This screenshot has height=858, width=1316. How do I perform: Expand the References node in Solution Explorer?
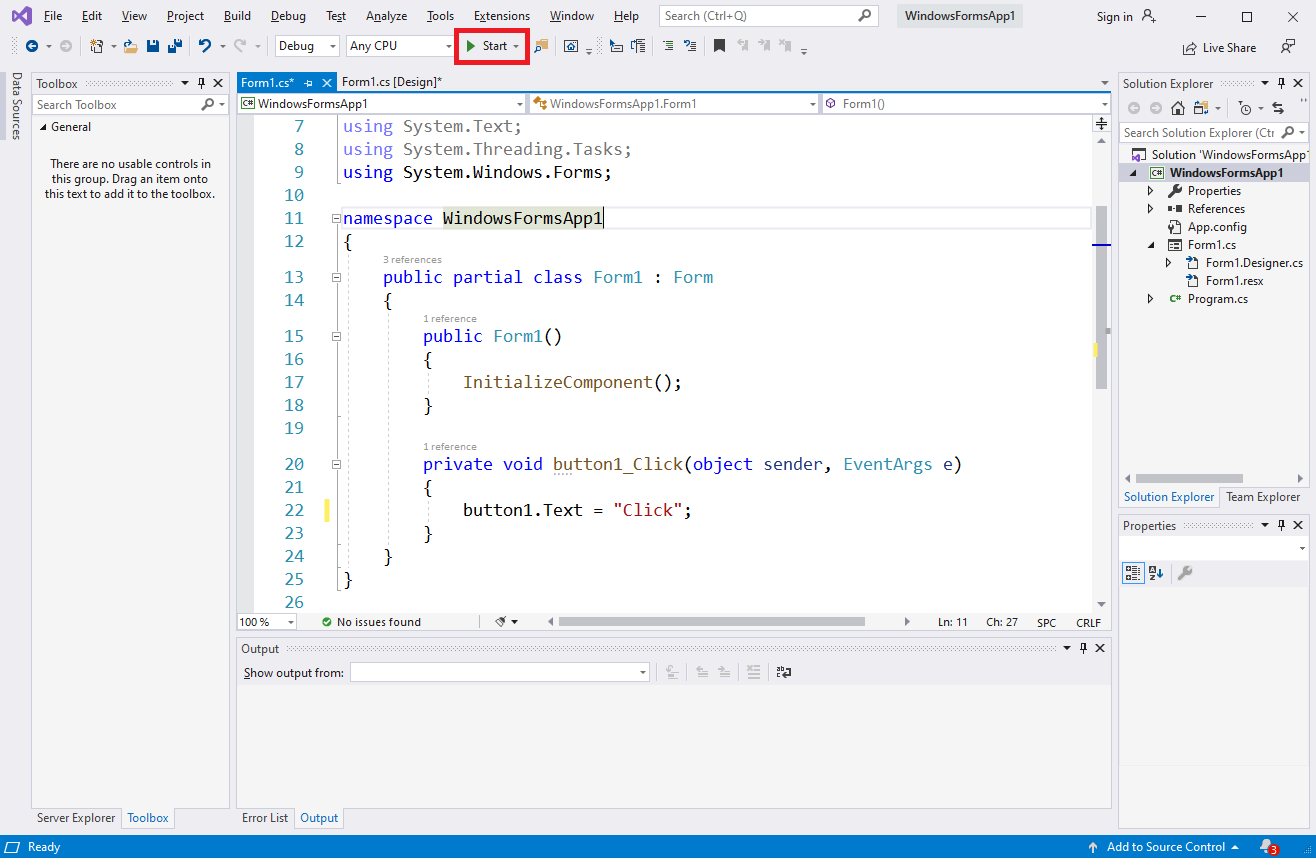[1150, 209]
